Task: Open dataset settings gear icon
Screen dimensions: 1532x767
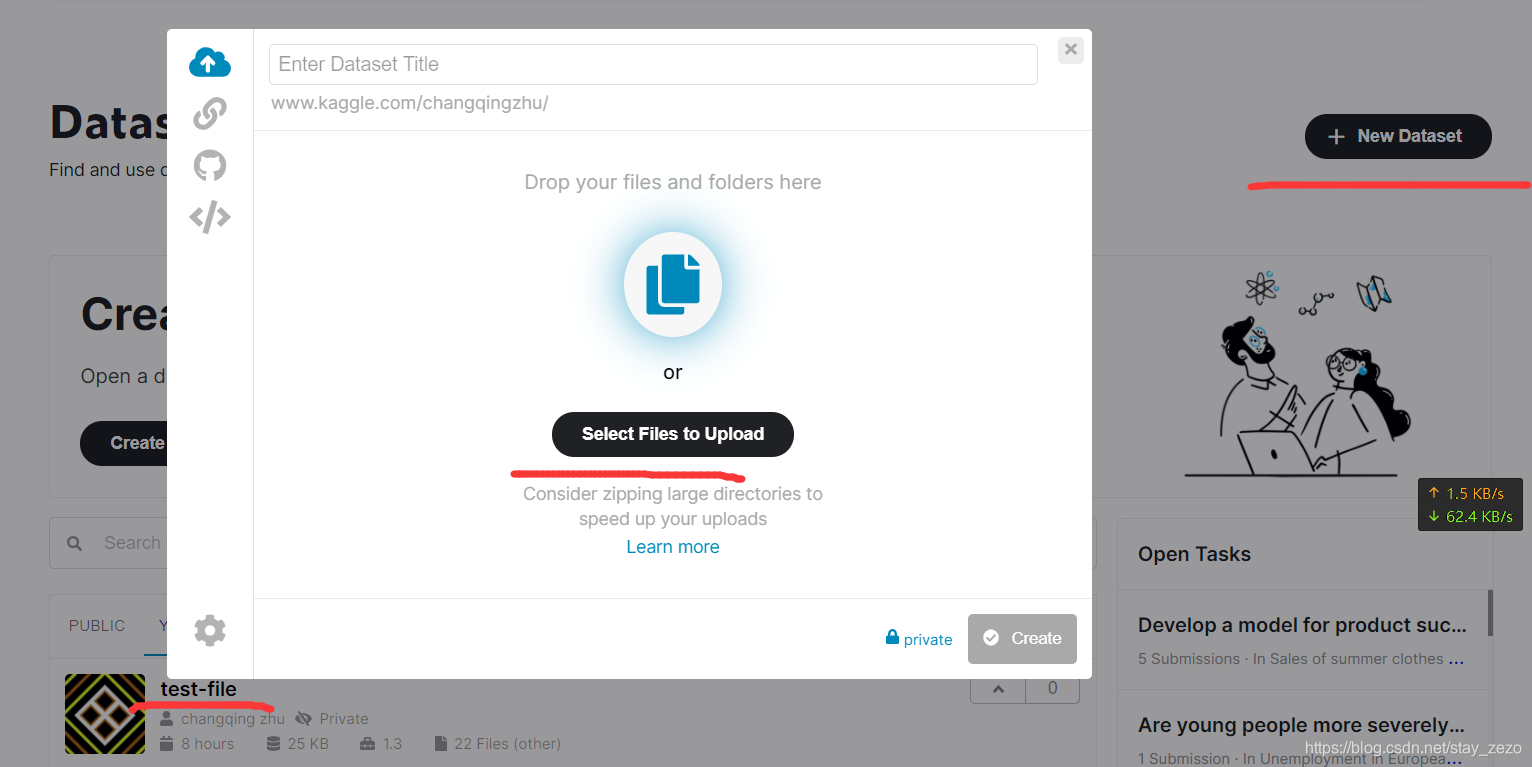Action: coord(210,631)
